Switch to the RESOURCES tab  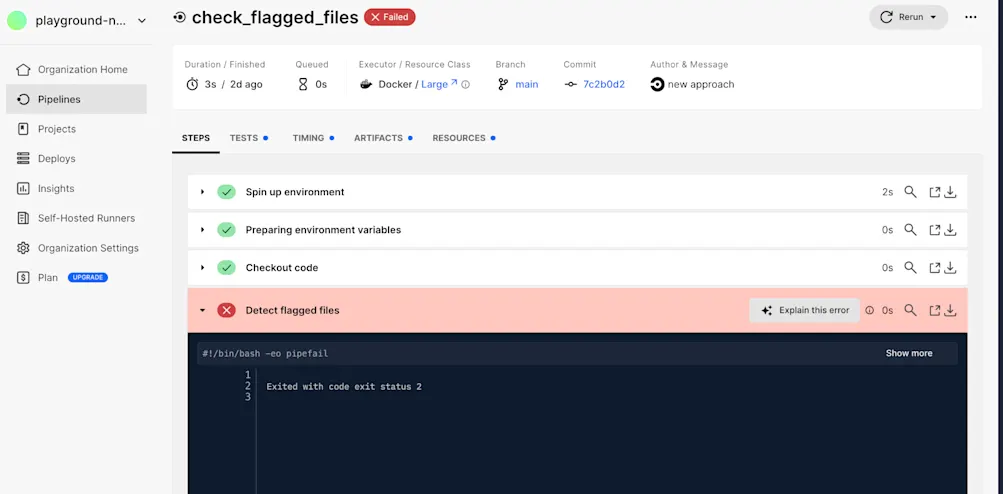tap(464, 138)
